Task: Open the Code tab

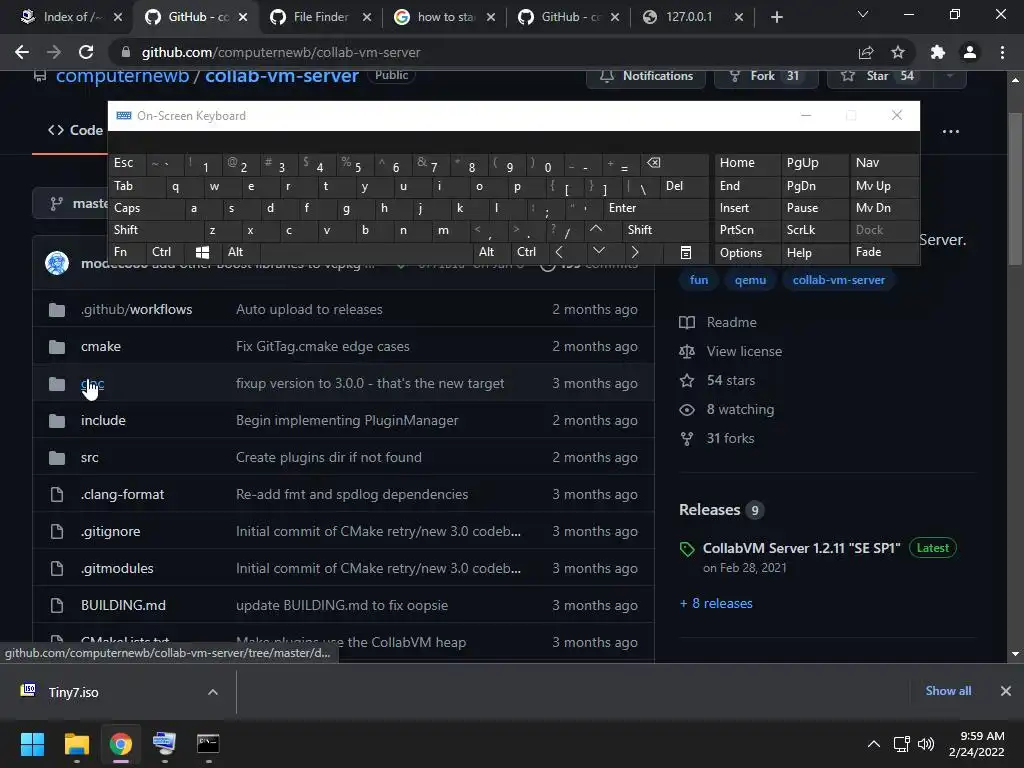Action: (76, 130)
